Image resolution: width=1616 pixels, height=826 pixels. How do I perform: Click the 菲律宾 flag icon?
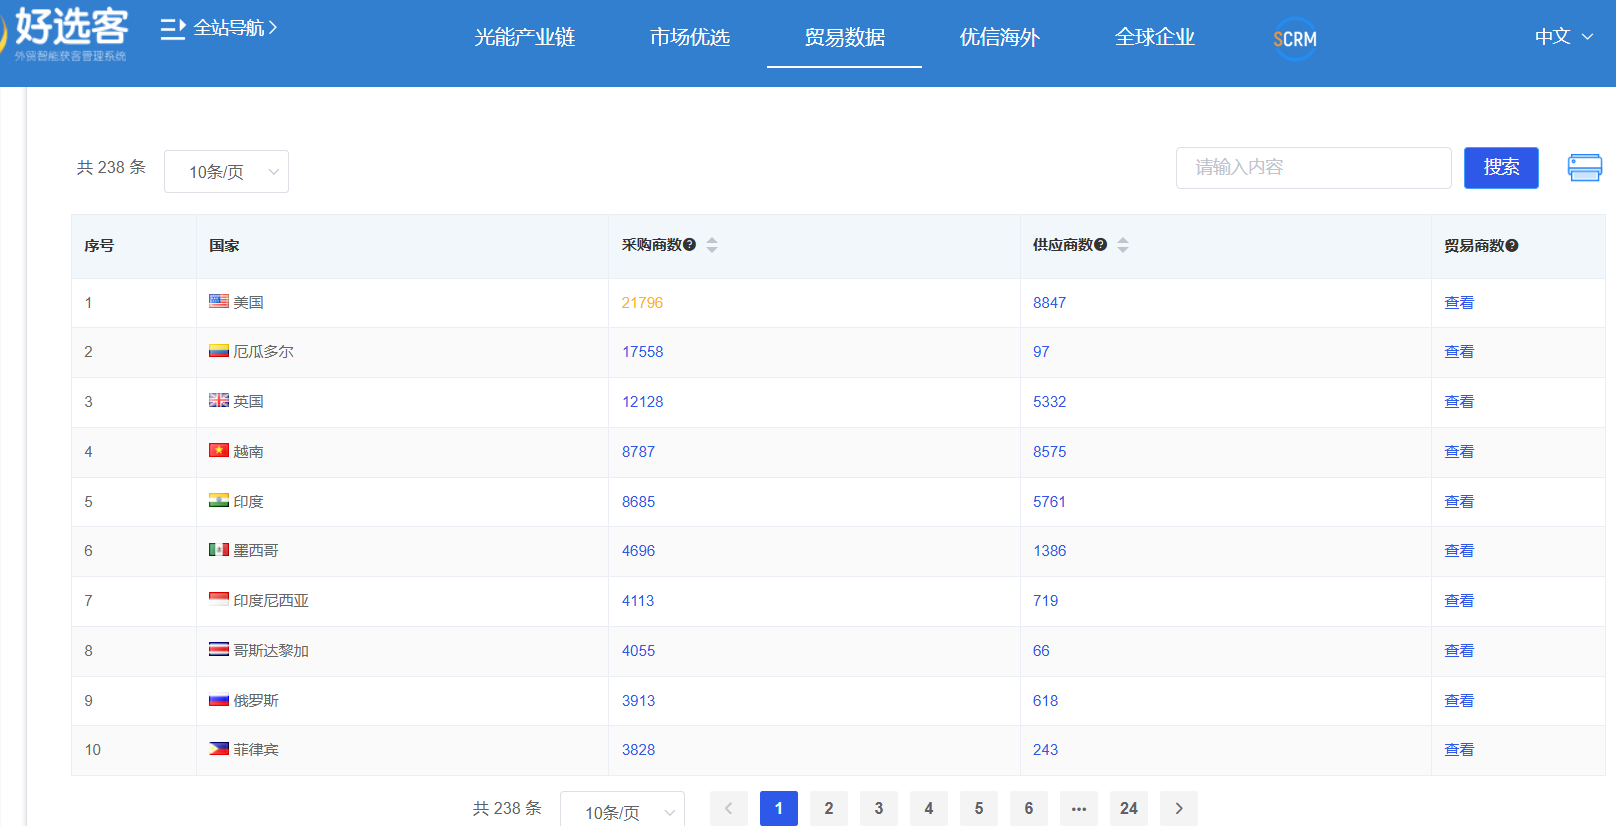[x=219, y=748]
